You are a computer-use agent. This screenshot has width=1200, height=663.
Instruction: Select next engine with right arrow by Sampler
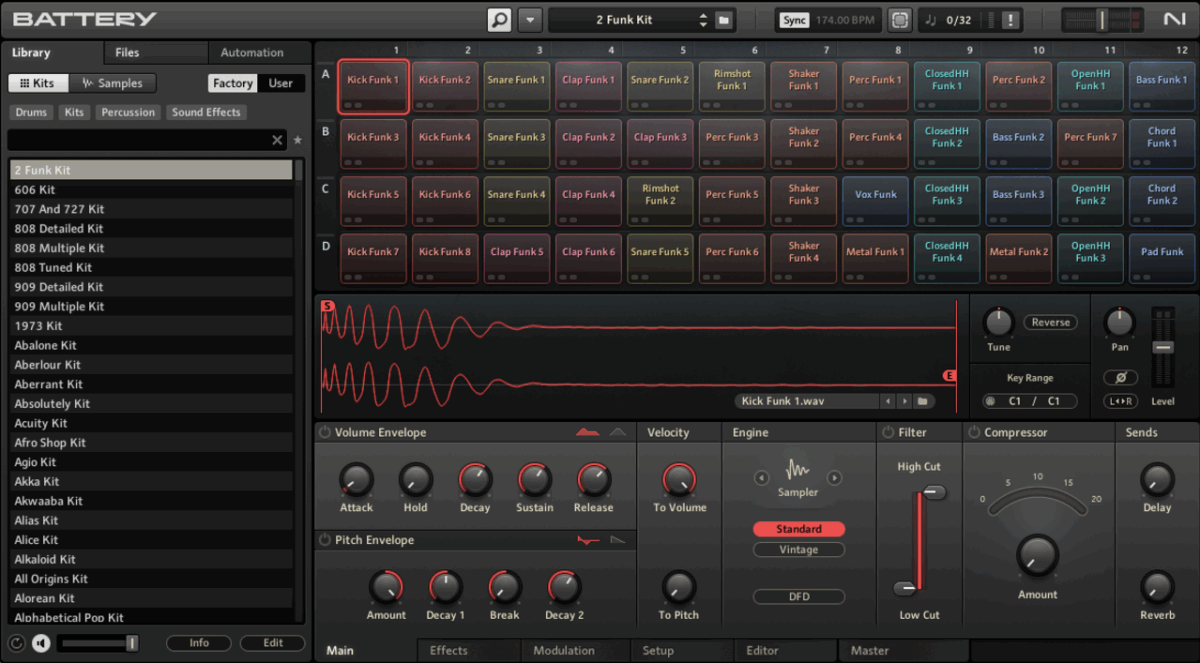pyautogui.click(x=834, y=478)
